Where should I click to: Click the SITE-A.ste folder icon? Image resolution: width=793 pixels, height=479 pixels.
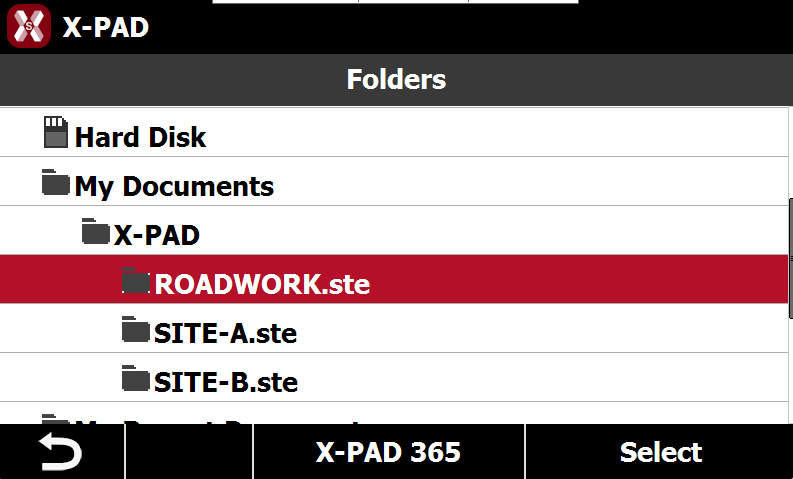click(x=136, y=329)
